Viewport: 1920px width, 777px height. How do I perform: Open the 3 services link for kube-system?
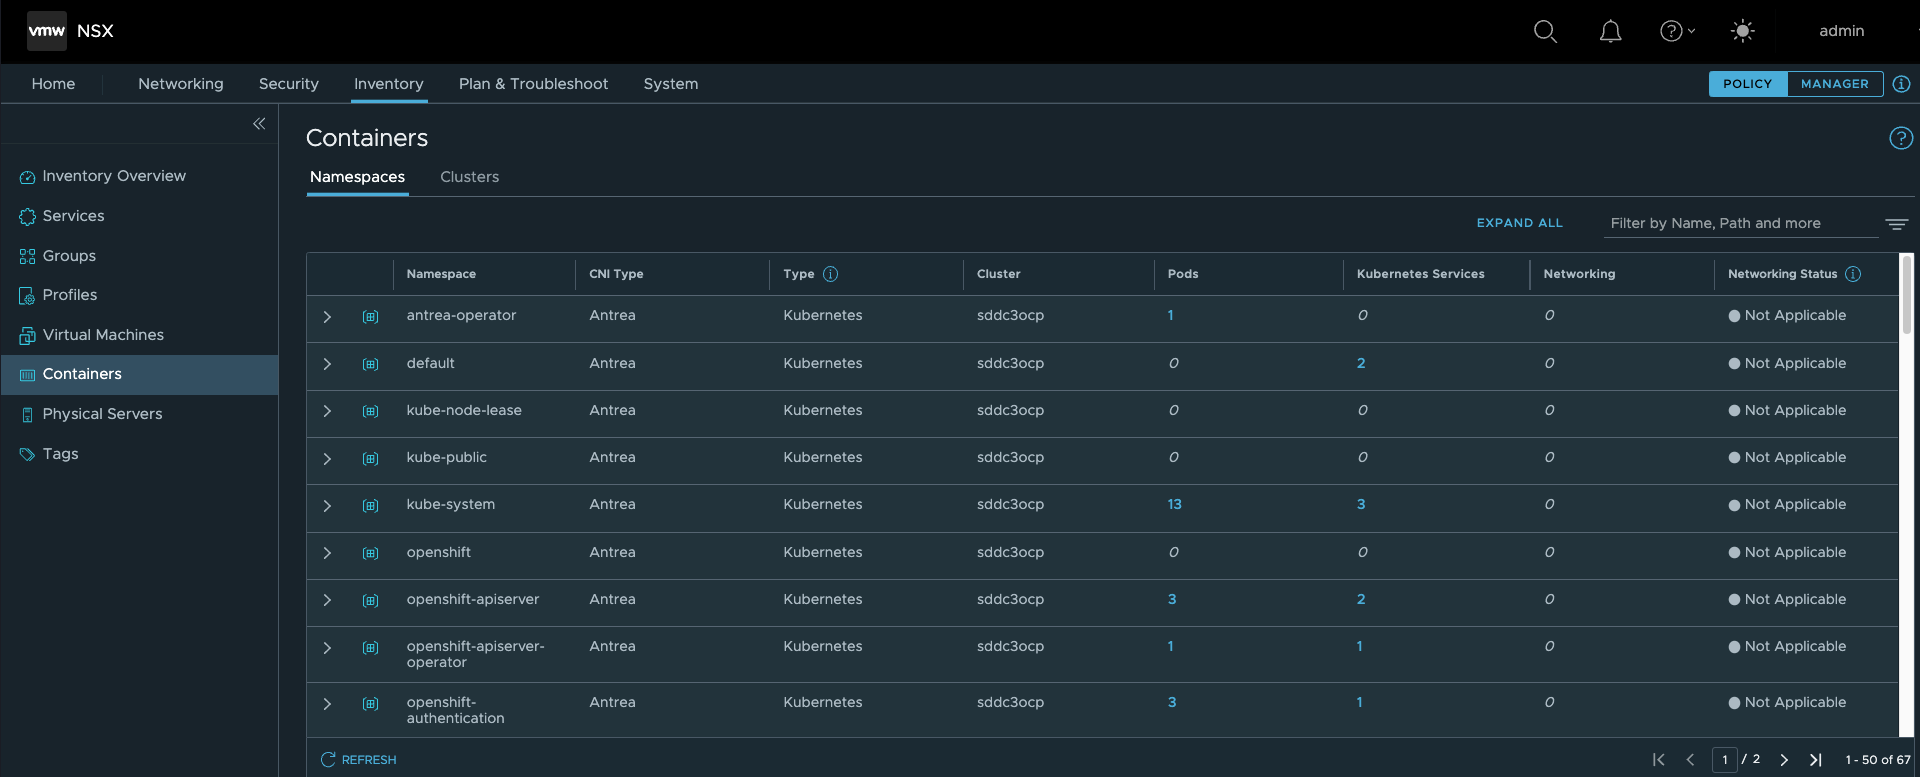pyautogui.click(x=1360, y=504)
